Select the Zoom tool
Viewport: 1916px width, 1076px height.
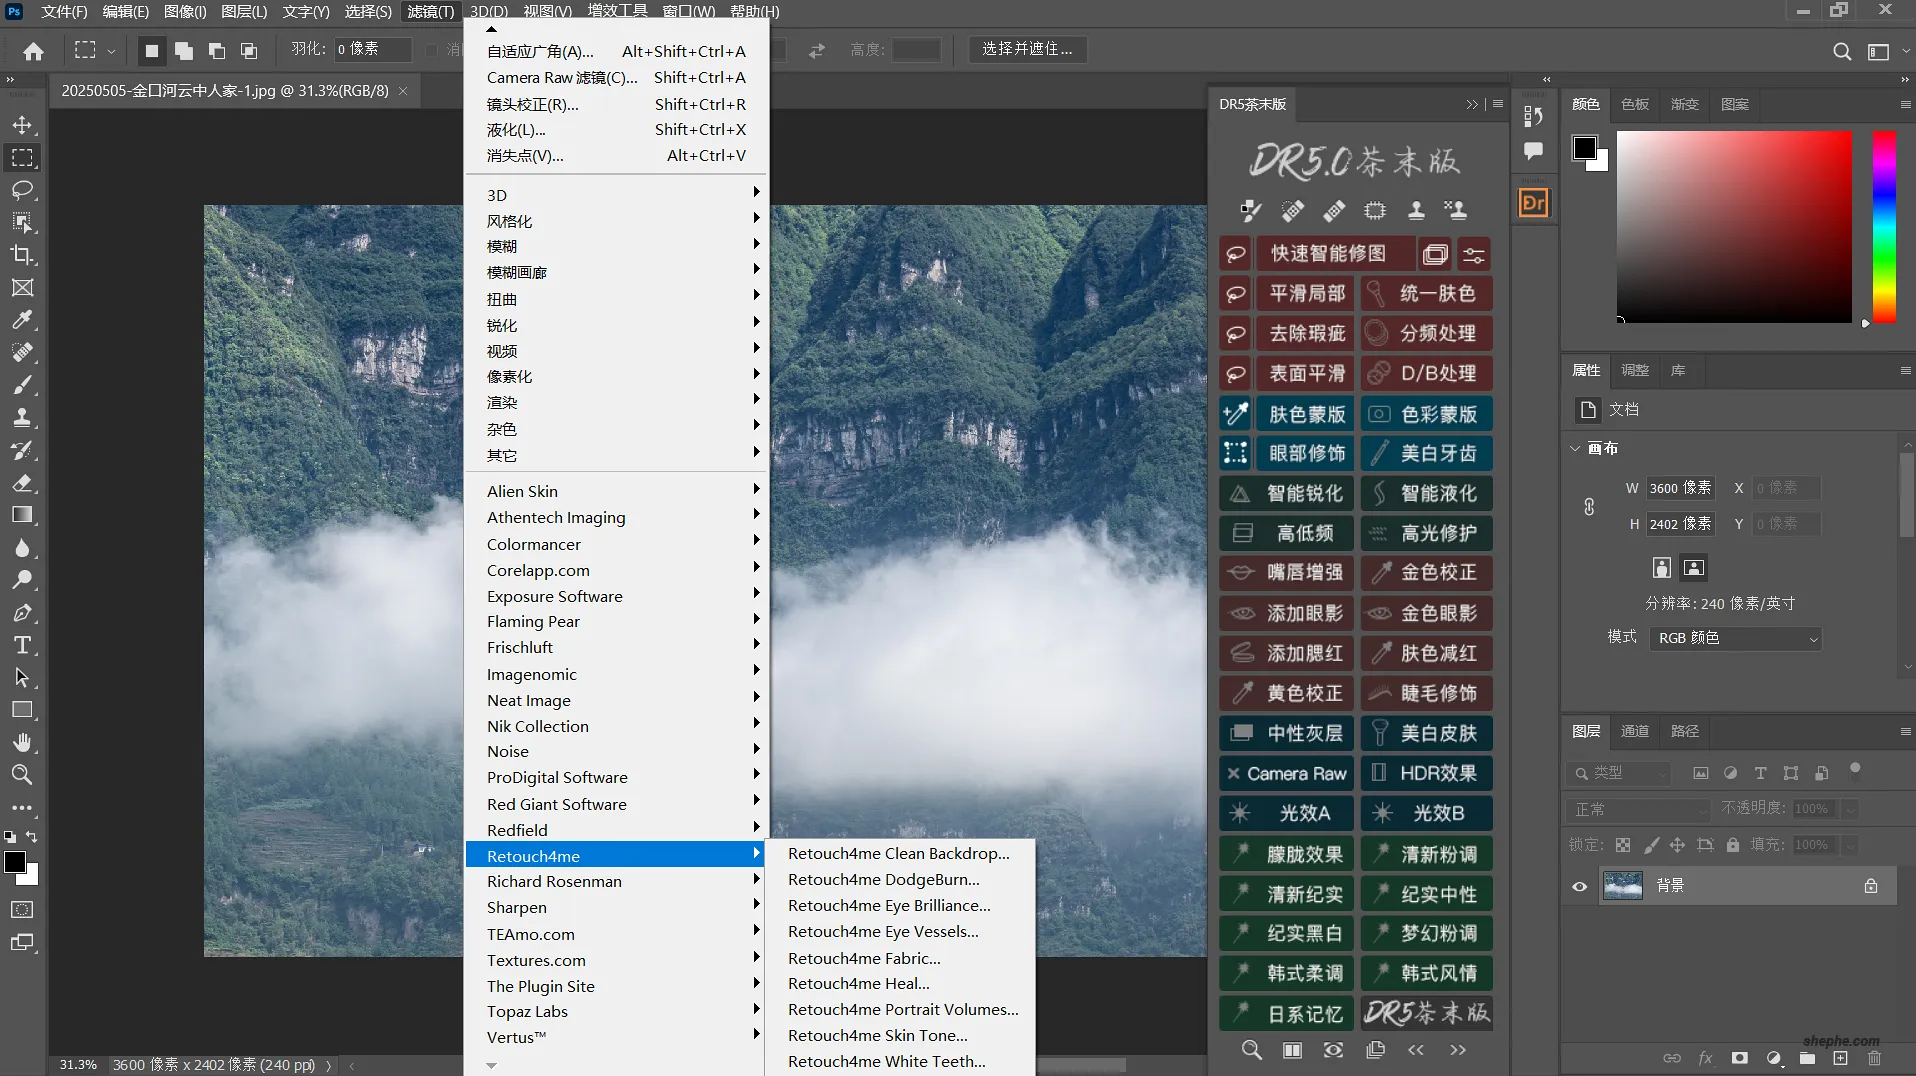tap(22, 775)
